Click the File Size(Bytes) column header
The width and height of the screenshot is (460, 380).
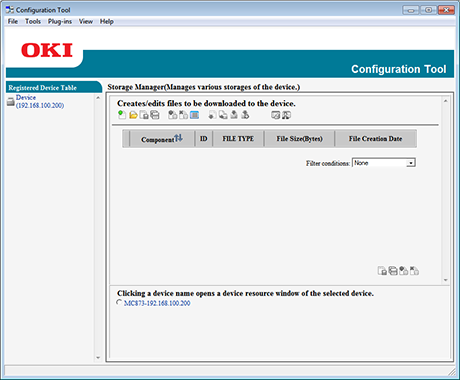(x=299, y=139)
